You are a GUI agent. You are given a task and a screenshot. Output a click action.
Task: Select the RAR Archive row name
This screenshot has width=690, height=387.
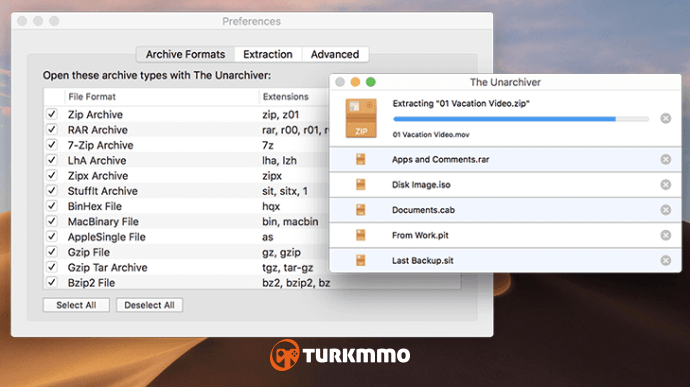click(98, 130)
